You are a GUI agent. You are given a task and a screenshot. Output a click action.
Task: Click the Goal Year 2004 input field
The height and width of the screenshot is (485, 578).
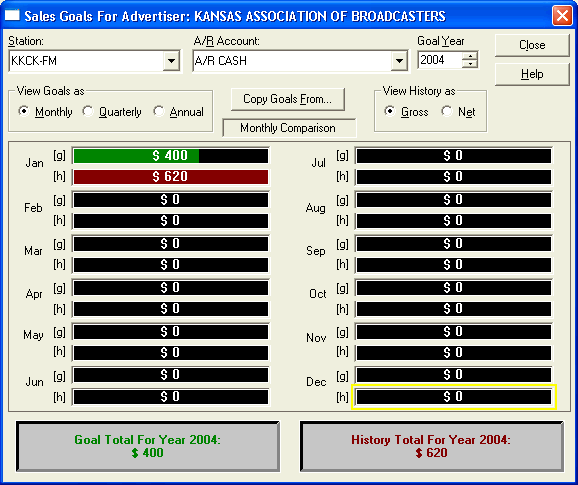pyautogui.click(x=440, y=60)
